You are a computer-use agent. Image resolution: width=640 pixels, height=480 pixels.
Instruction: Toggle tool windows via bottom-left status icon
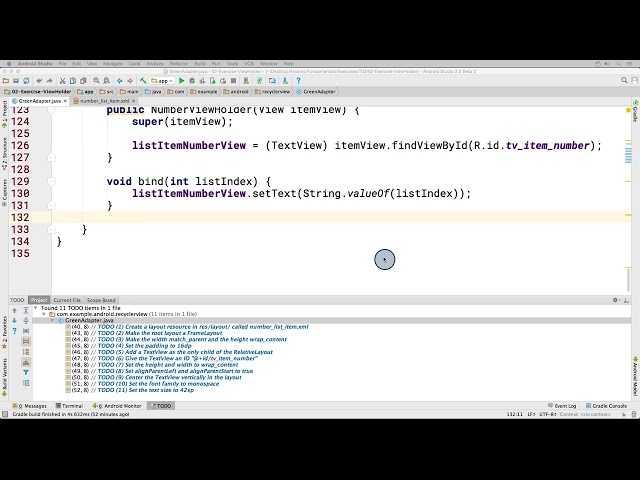(5, 414)
